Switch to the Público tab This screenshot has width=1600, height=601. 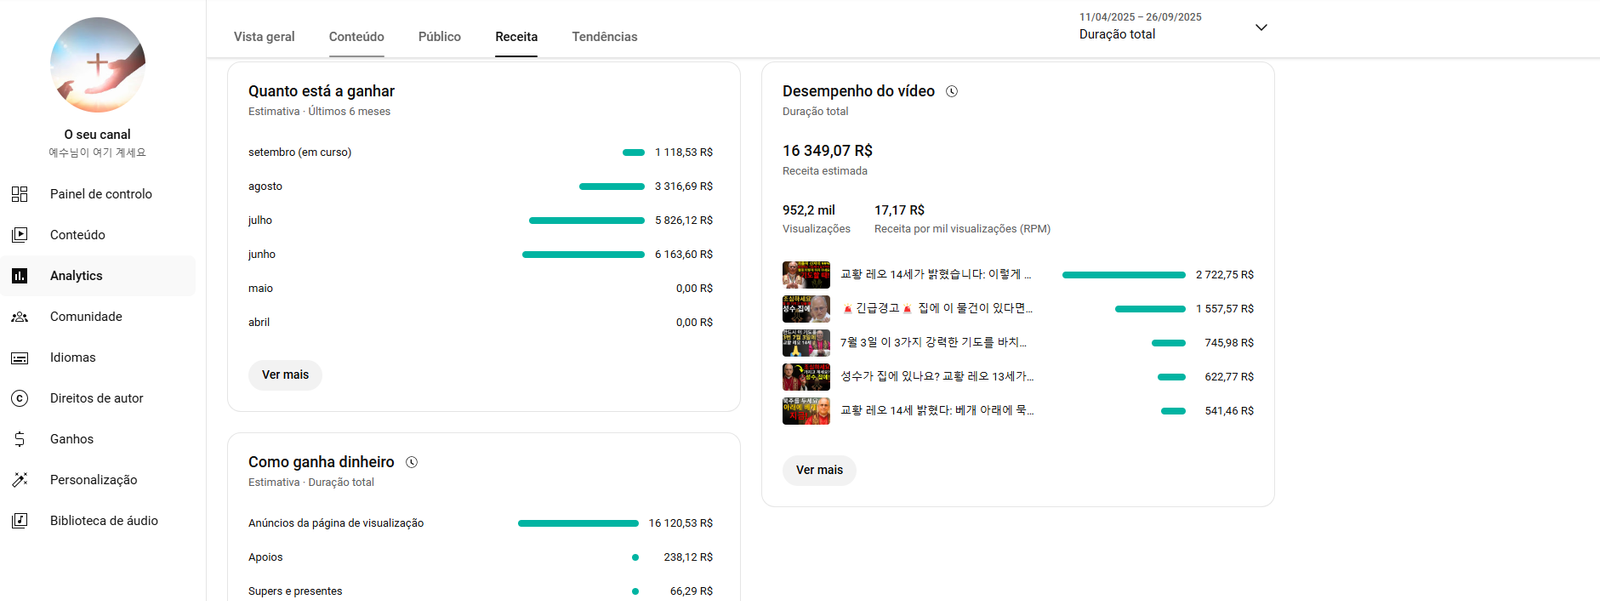click(439, 37)
